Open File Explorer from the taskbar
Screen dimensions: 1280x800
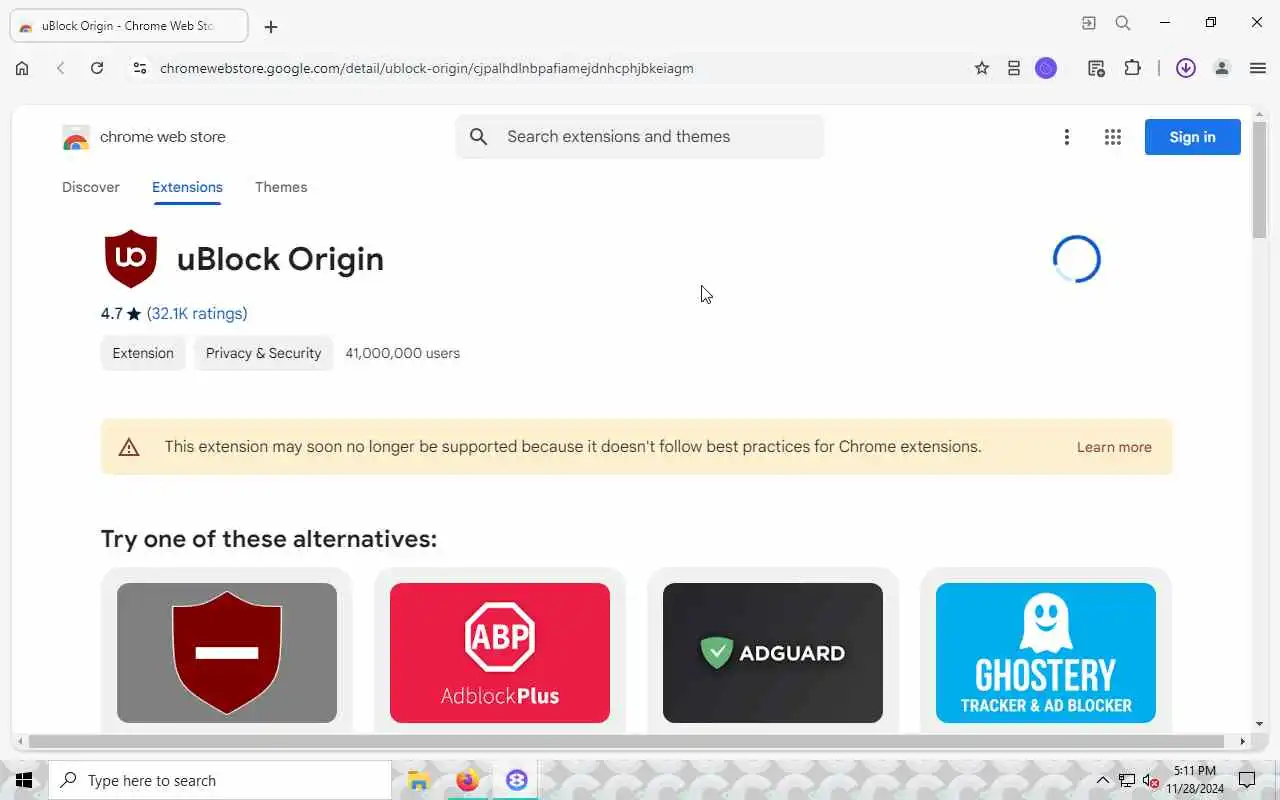[x=419, y=780]
